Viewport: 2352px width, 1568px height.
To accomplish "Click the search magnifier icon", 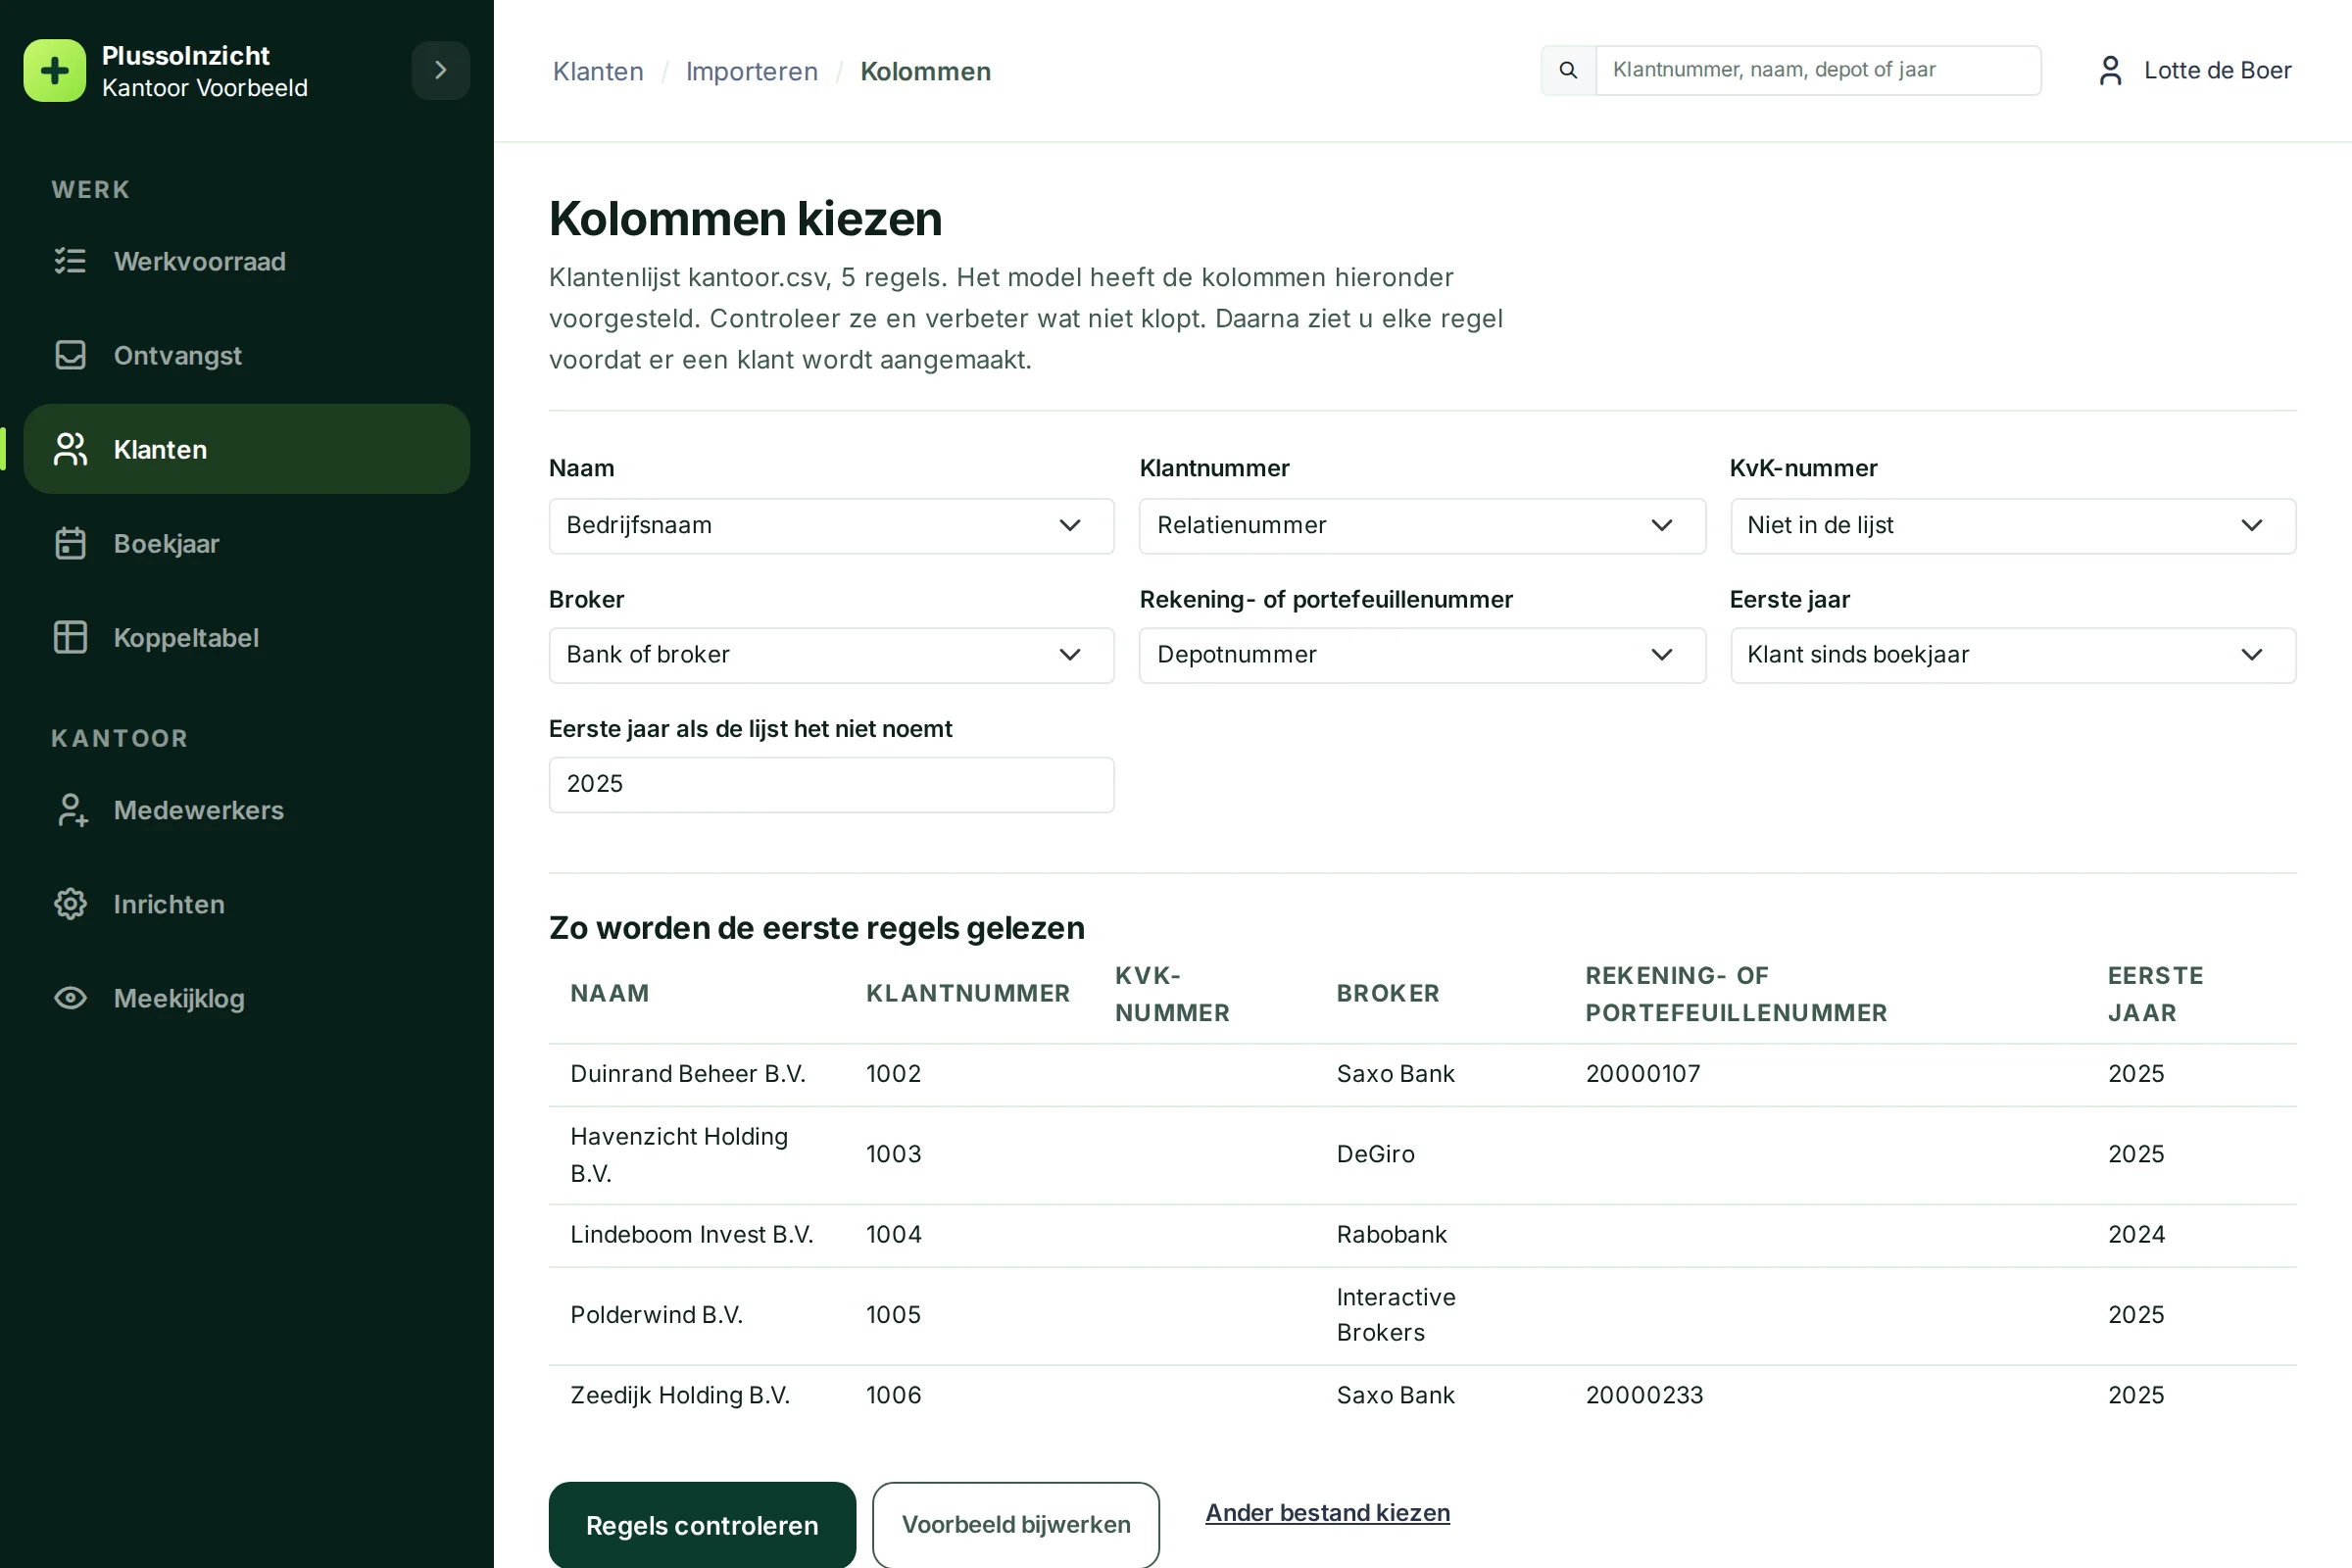I will (x=1568, y=70).
